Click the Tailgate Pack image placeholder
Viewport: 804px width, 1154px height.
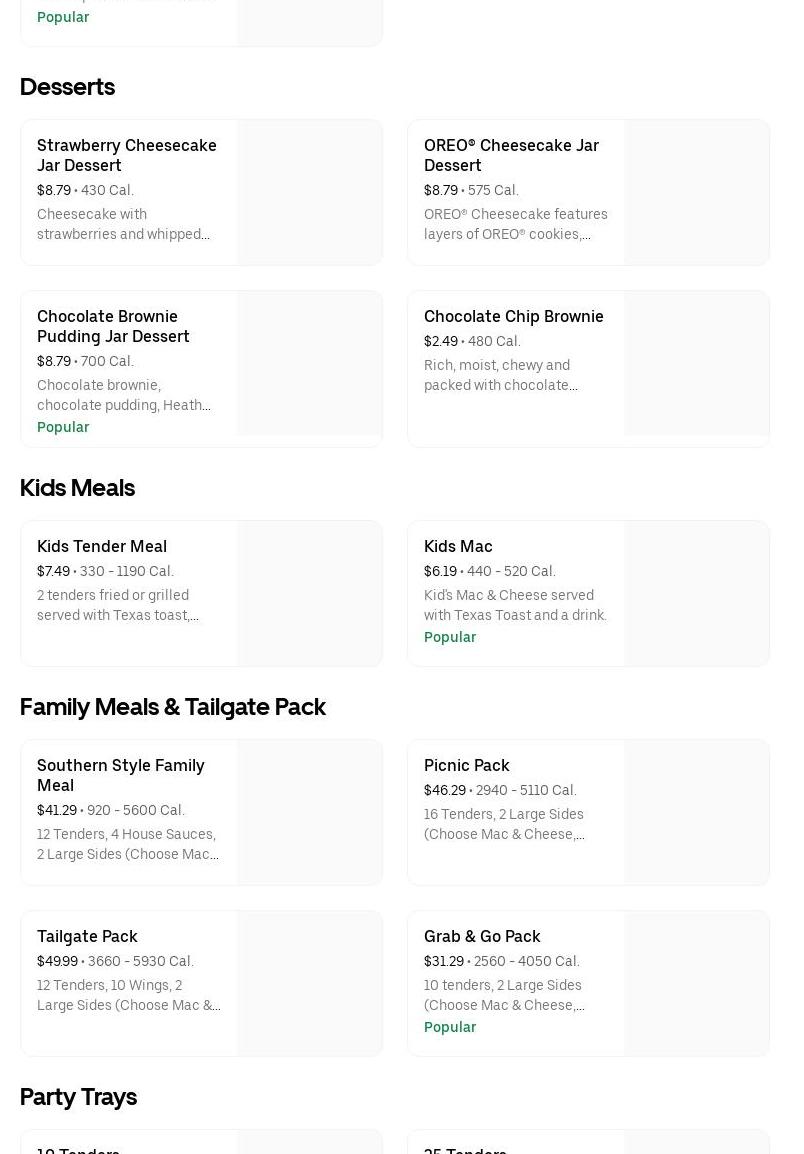click(310, 983)
